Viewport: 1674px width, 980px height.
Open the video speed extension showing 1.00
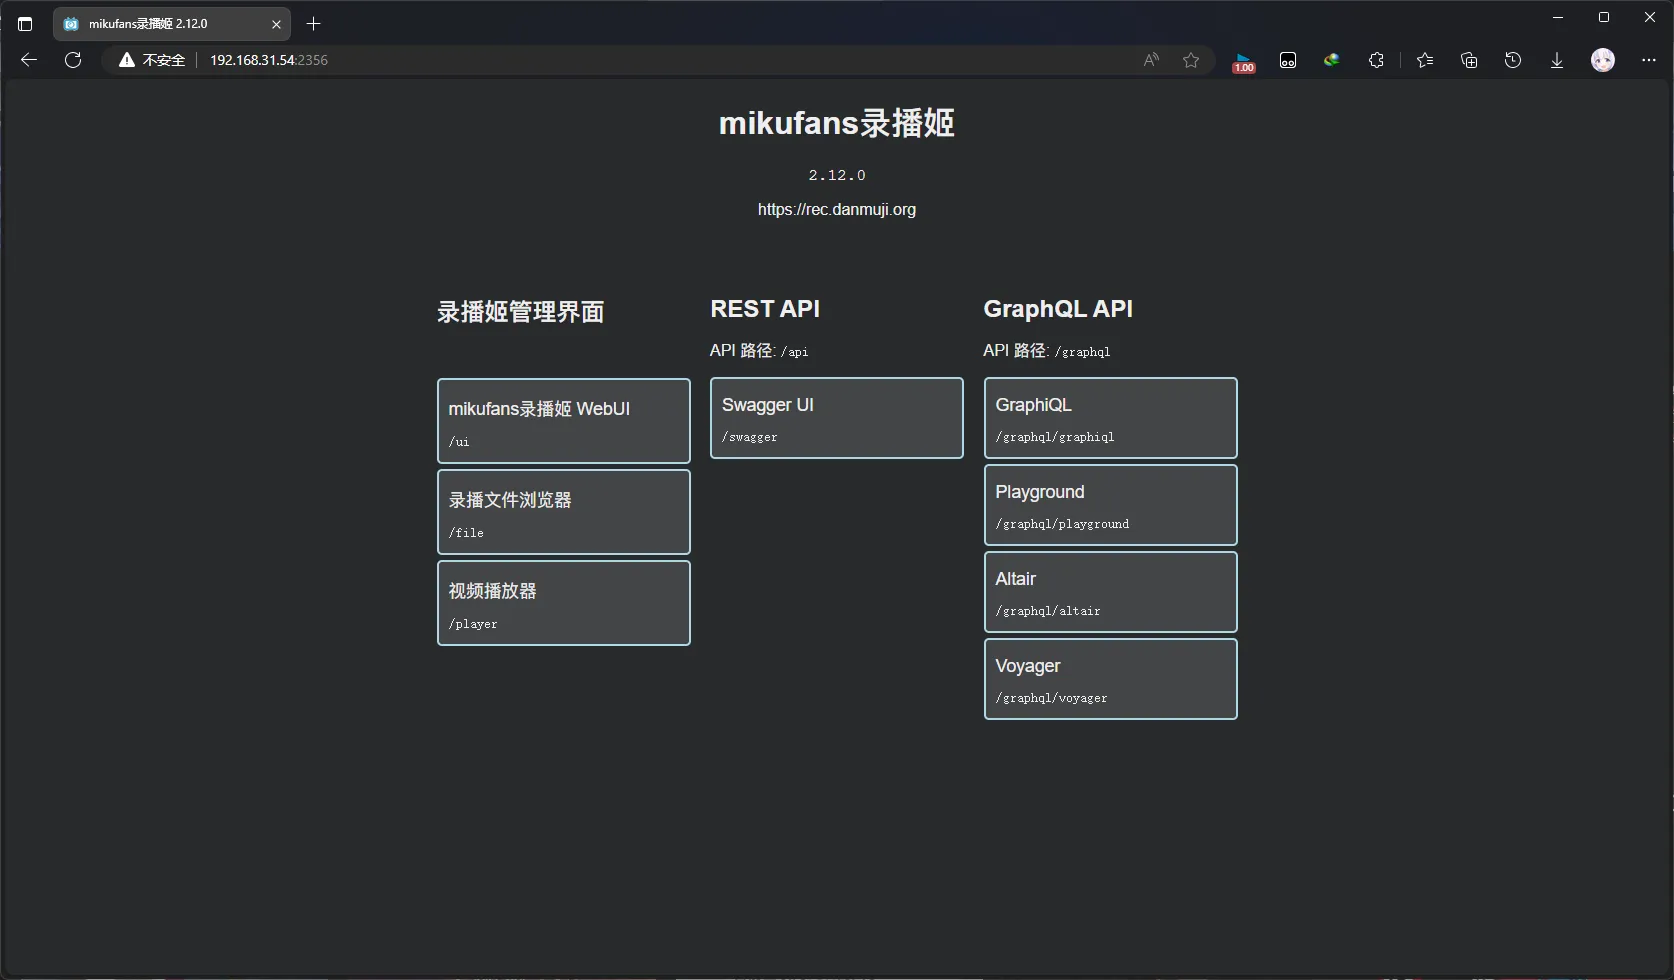tap(1243, 61)
